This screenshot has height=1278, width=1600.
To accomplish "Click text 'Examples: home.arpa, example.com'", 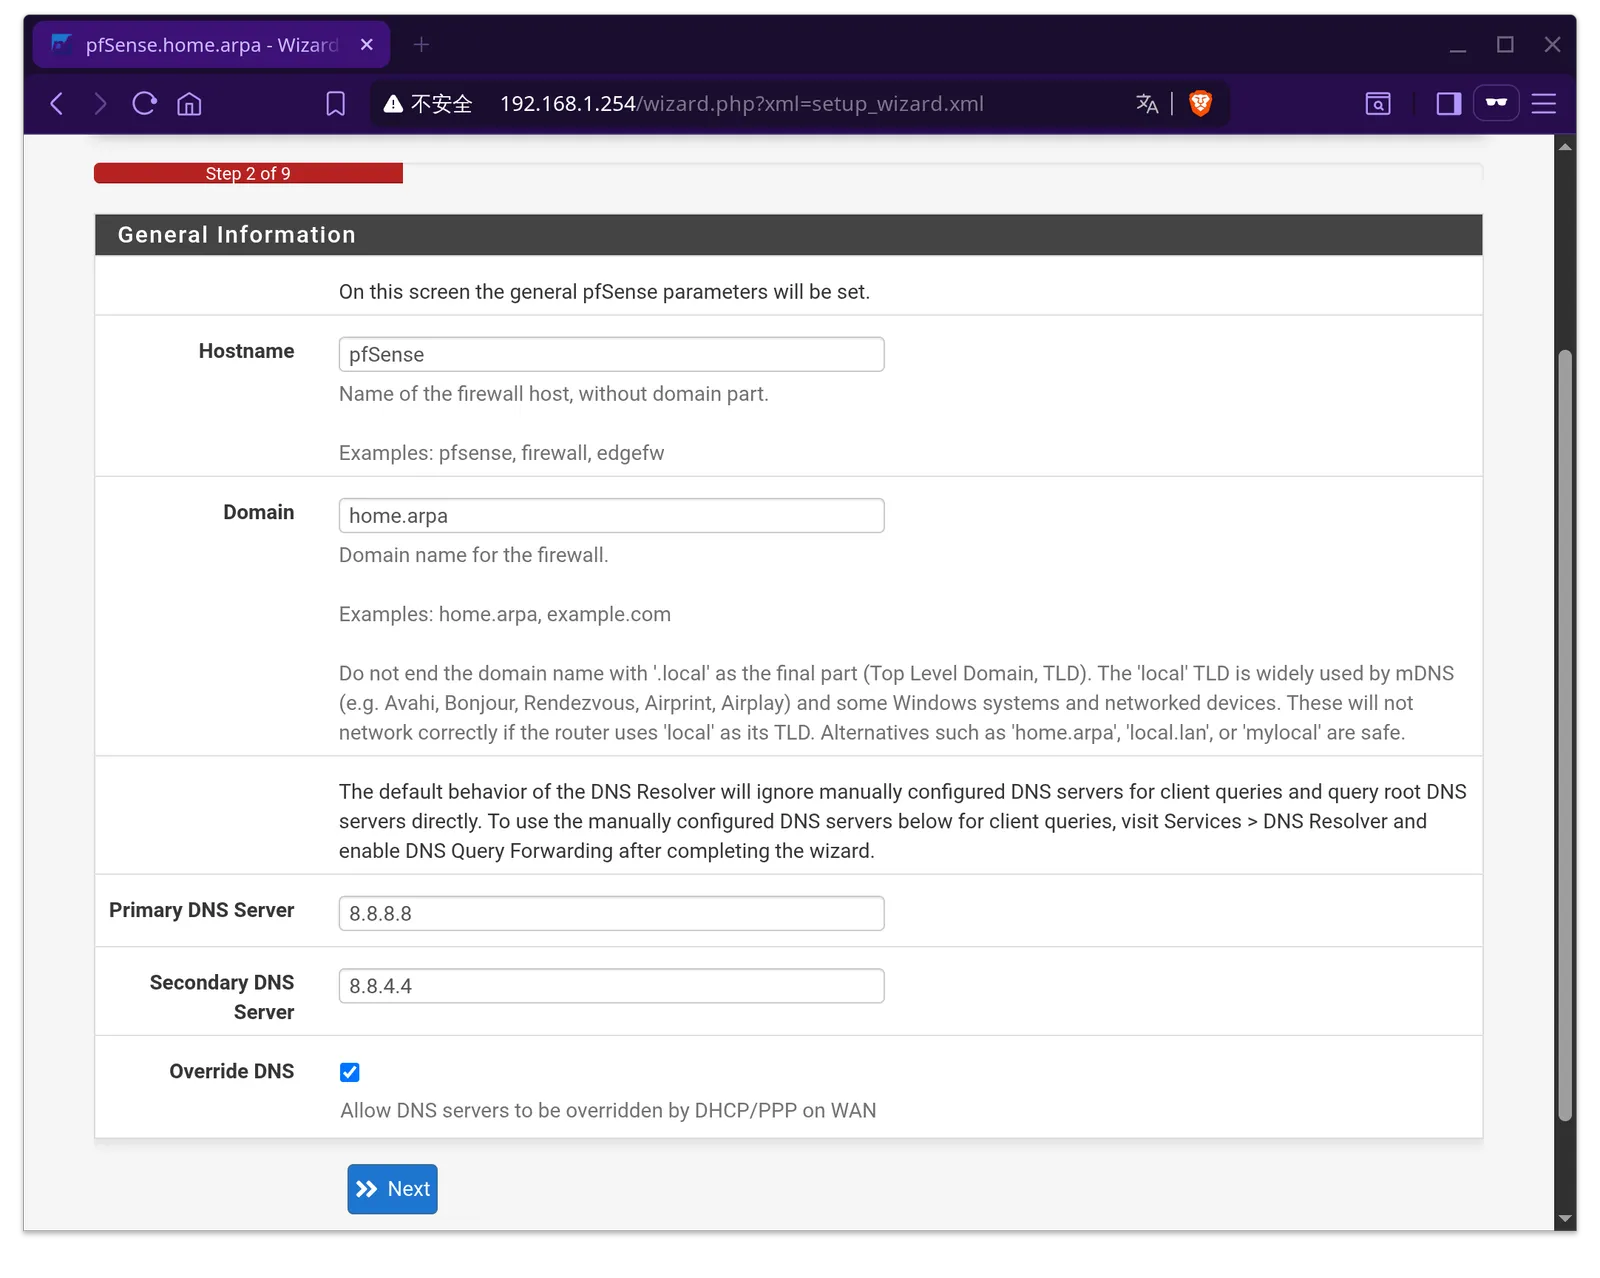I will coord(505,614).
